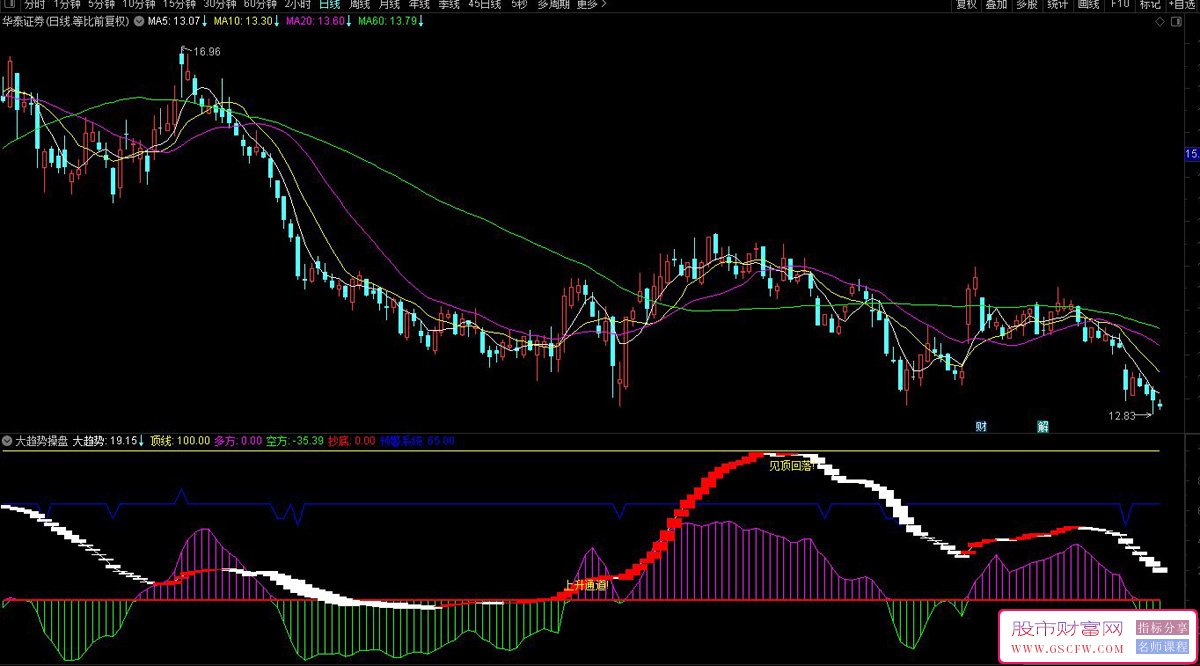Open the 多周期 multi-period view
The width and height of the screenshot is (1200, 666).
pyautogui.click(x=554, y=4)
